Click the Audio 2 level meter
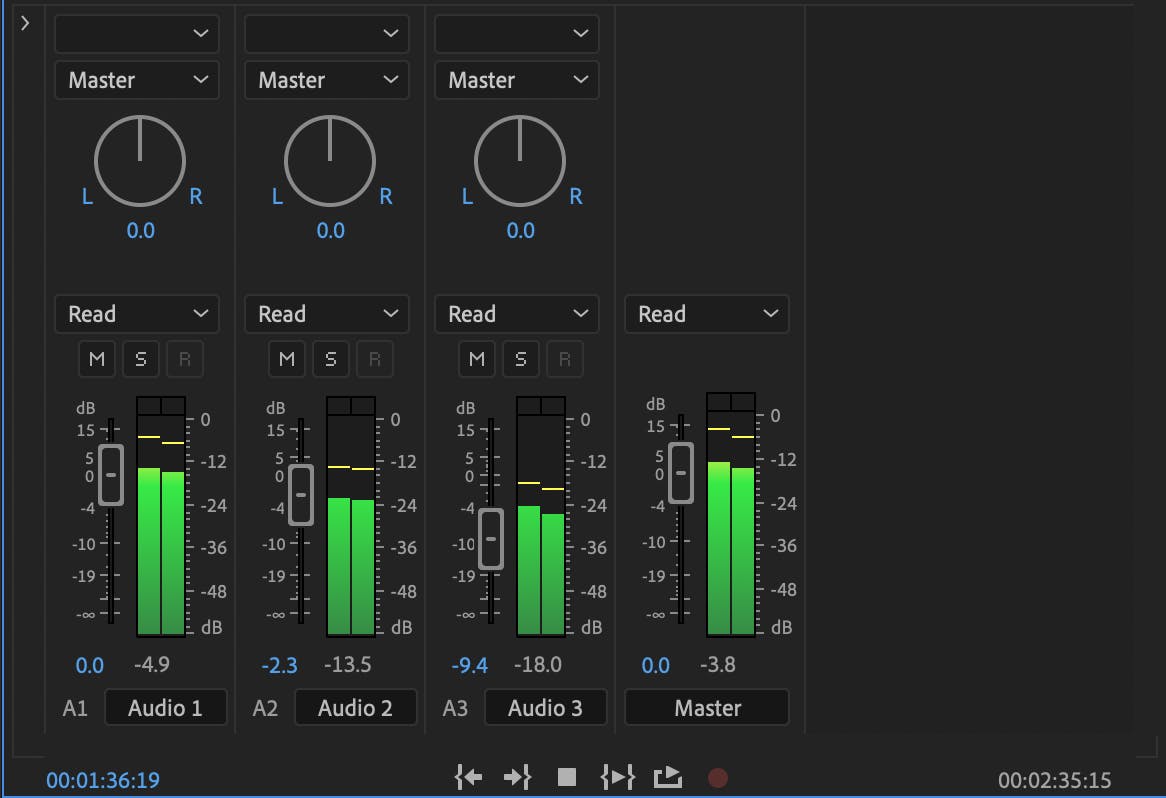The width and height of the screenshot is (1166, 798). (351, 517)
